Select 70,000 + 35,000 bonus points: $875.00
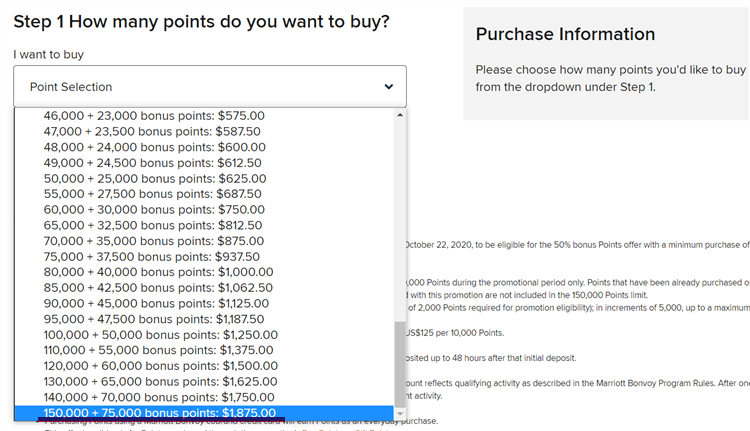The image size is (750, 431). (153, 241)
